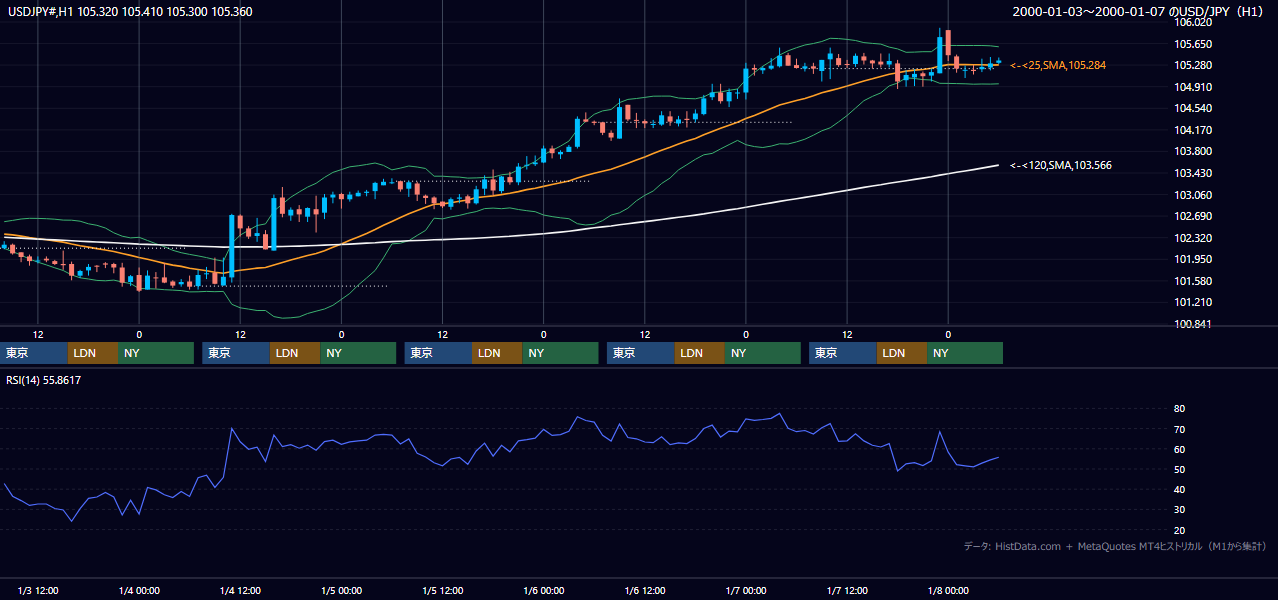
Task: Click the RSI 50 level label
Action: tap(1179, 469)
